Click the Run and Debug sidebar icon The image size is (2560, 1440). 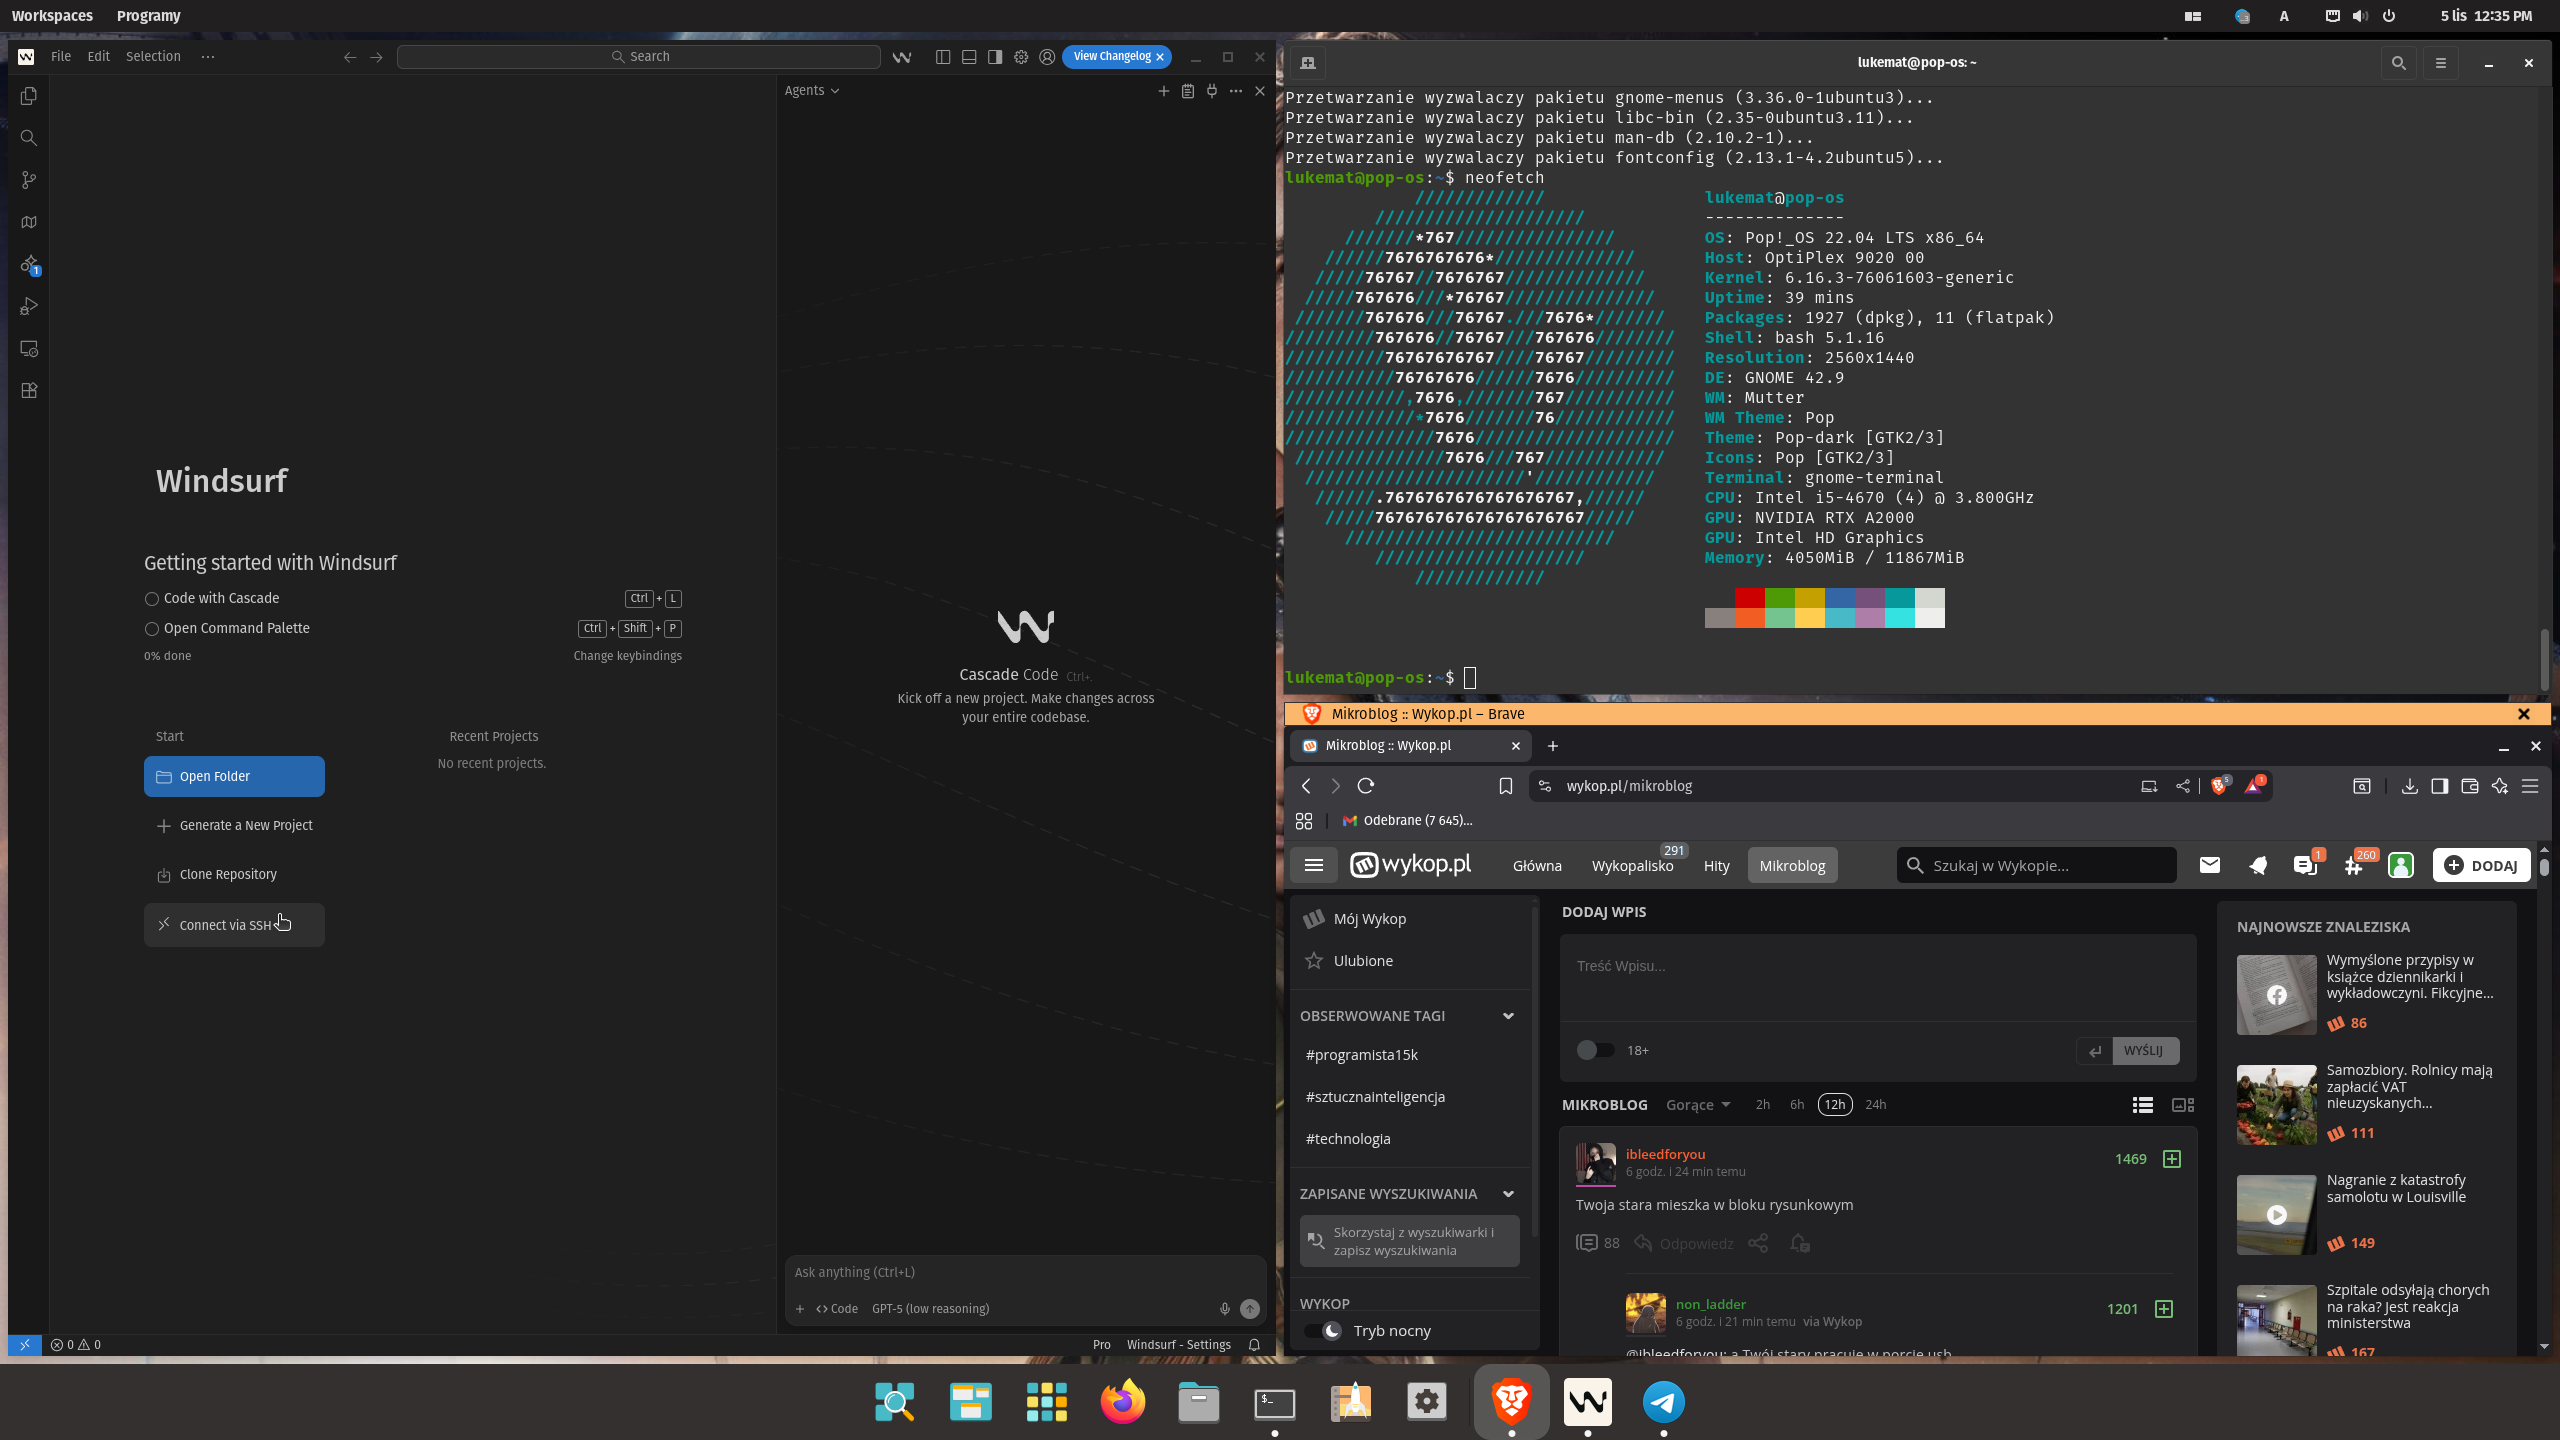point(29,307)
